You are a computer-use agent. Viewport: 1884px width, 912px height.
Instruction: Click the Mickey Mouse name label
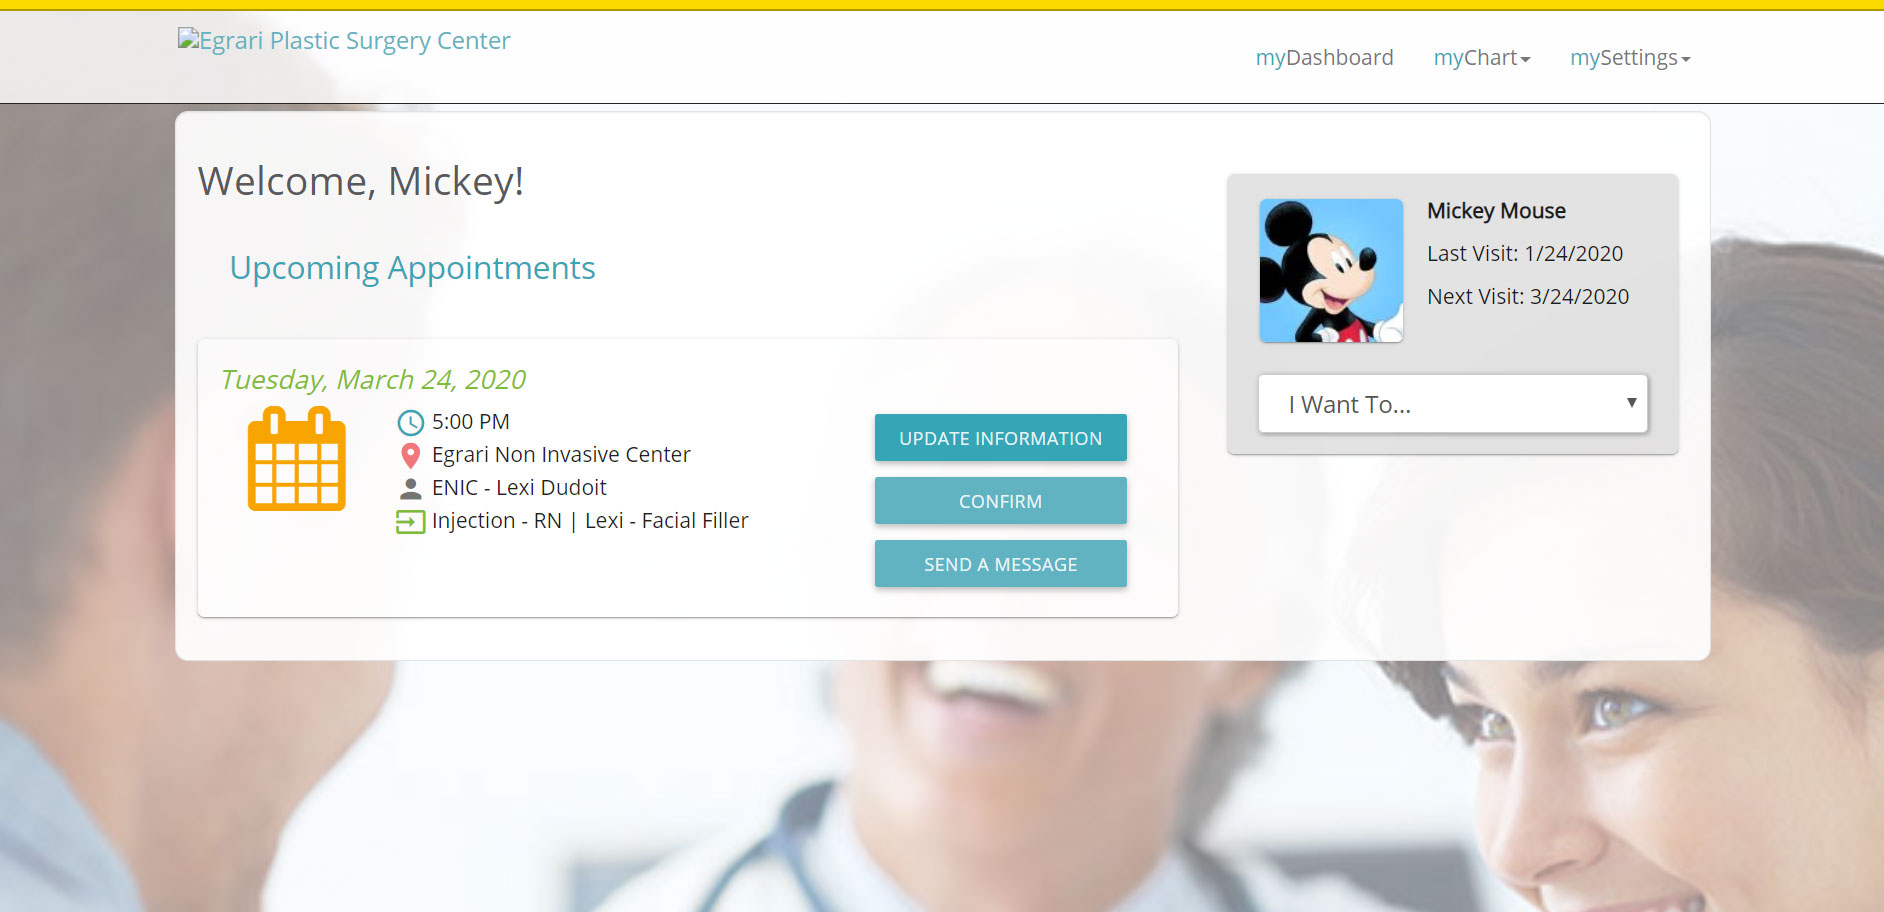1496,211
